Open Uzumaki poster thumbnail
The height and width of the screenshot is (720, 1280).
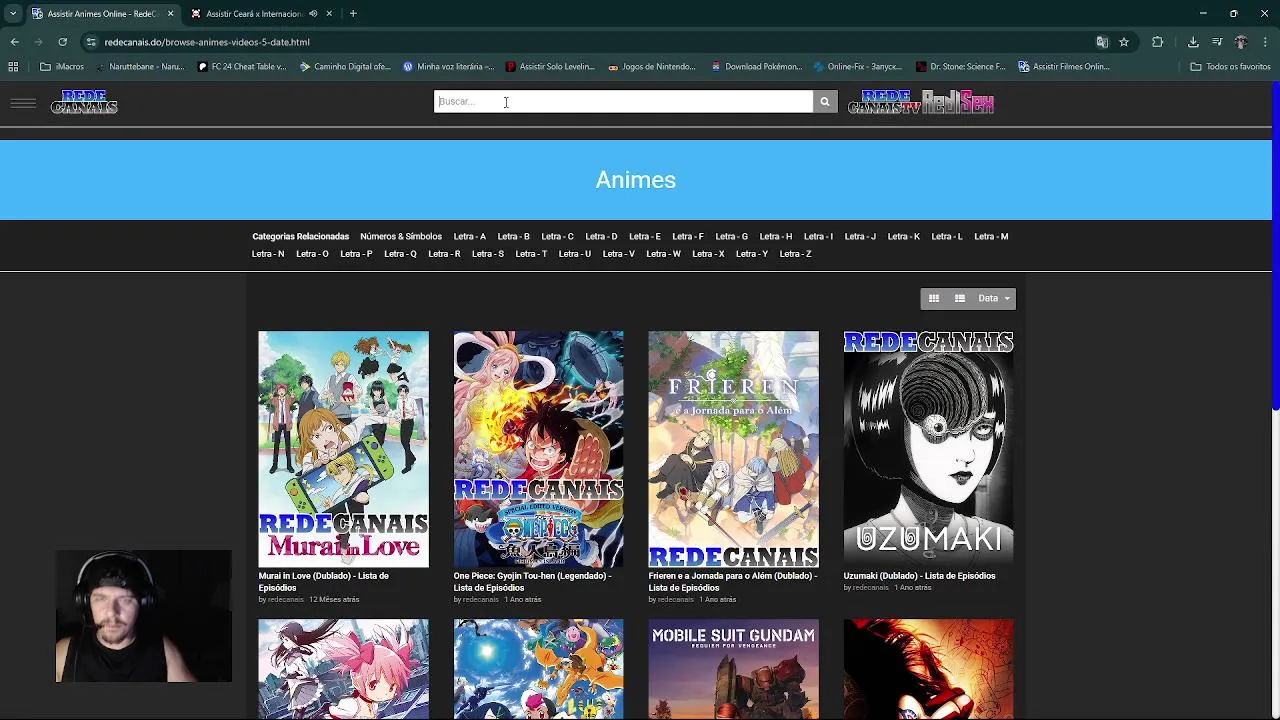click(928, 449)
